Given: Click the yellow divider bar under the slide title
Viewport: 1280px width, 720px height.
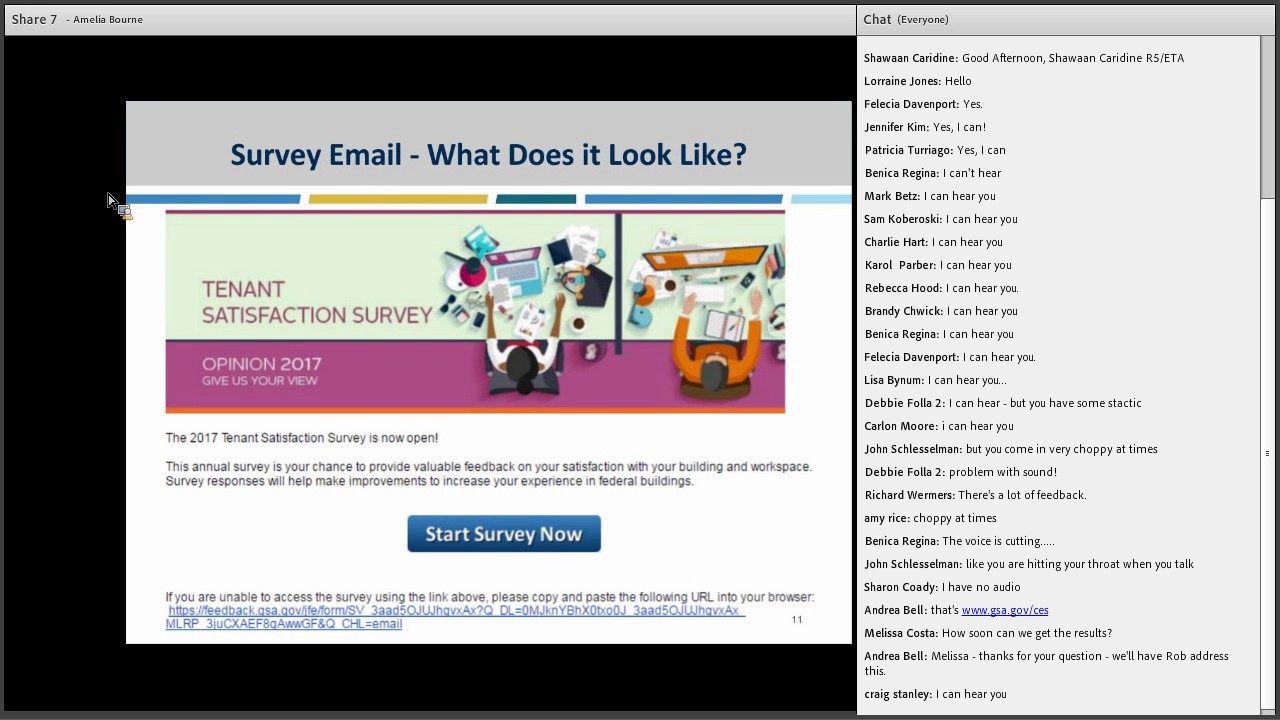Looking at the screenshot, I should point(397,199).
